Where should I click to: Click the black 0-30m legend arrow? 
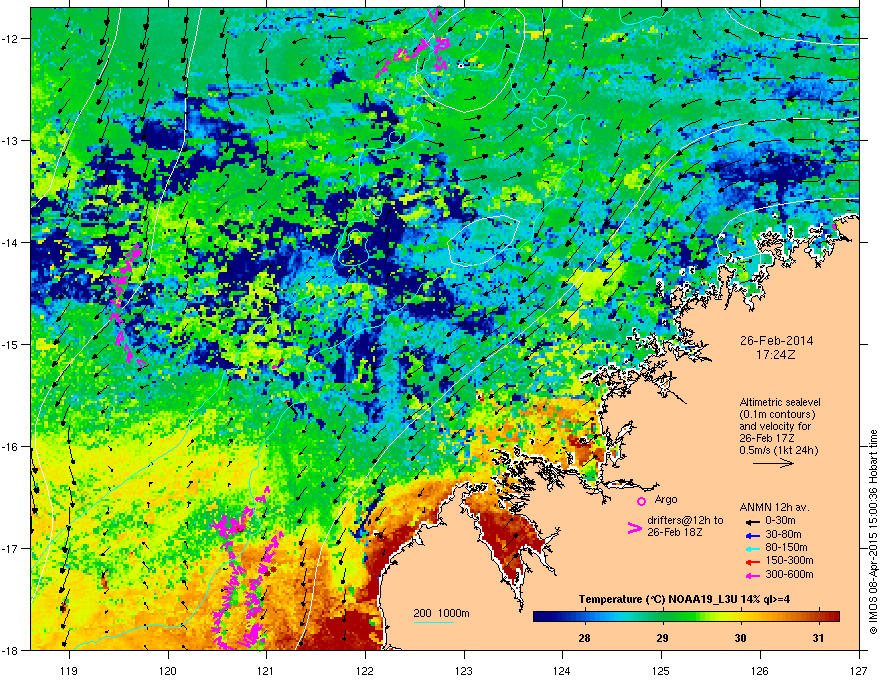point(751,521)
